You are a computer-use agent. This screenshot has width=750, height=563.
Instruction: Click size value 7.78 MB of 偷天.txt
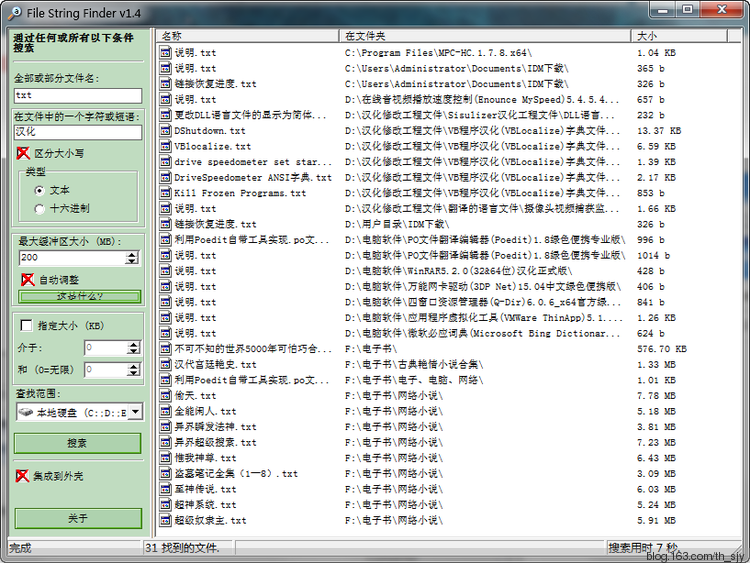coord(656,396)
